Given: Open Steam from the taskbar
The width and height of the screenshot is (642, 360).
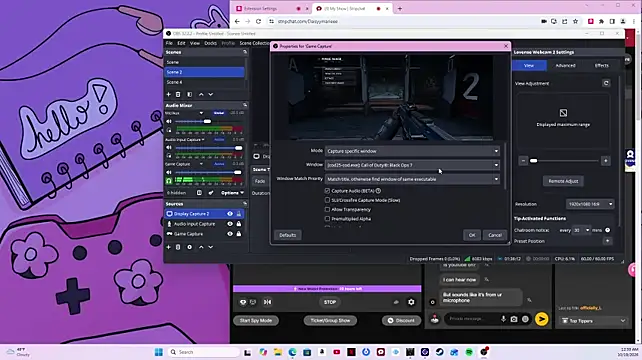Looking at the screenshot, I should 440,352.
